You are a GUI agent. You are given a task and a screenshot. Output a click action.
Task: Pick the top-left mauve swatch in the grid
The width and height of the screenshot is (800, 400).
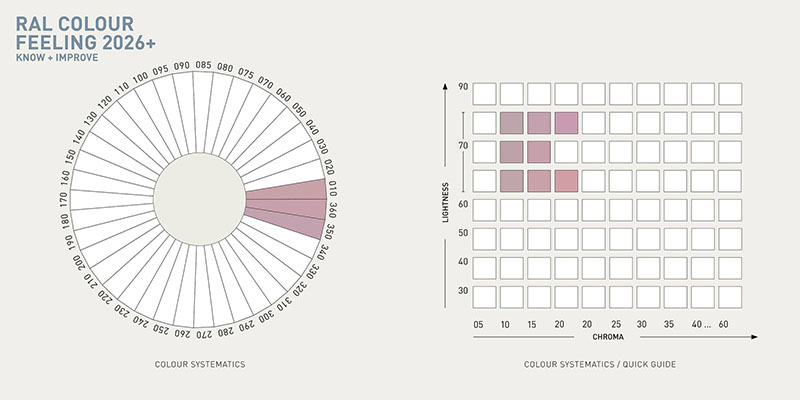[x=512, y=123]
